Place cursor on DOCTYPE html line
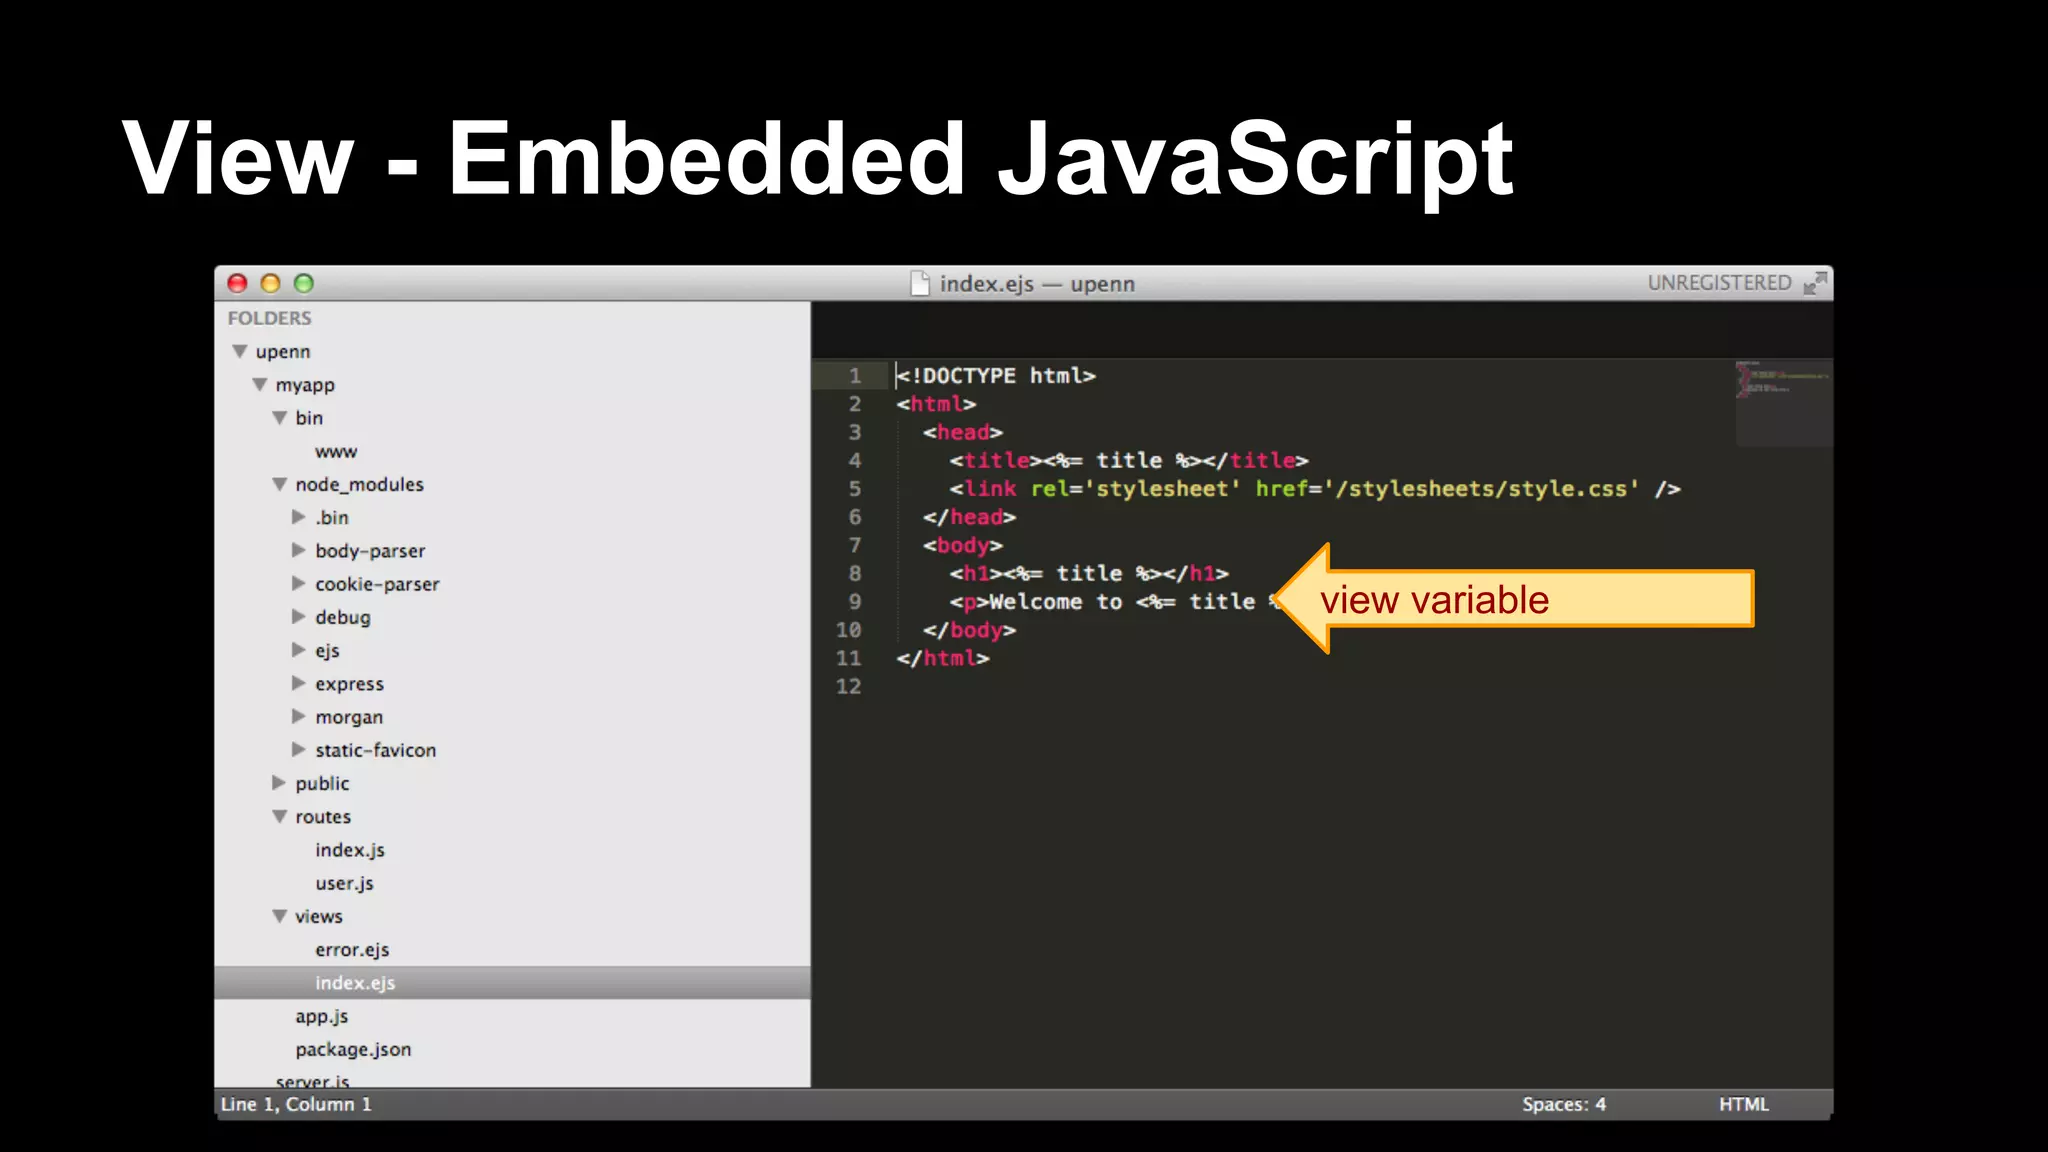 point(996,376)
